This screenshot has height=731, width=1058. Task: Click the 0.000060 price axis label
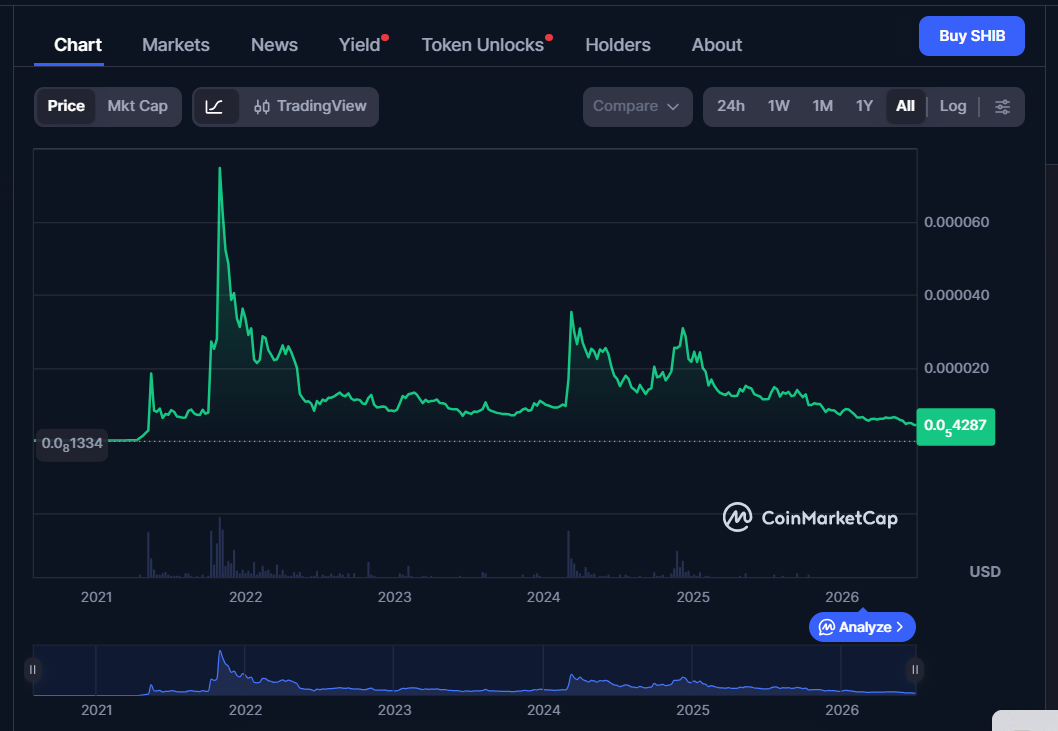(x=956, y=222)
